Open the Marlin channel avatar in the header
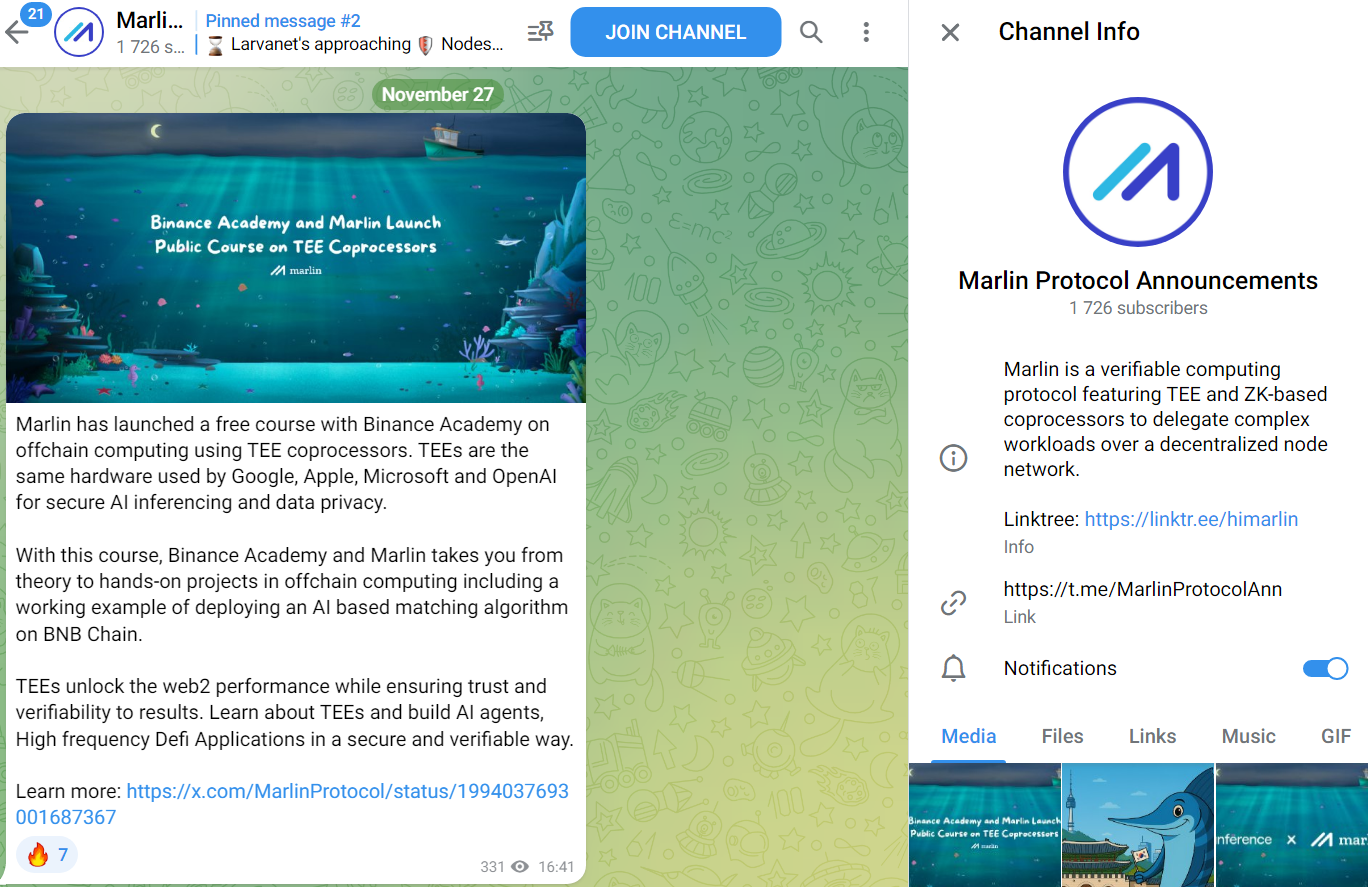Screen dimensions: 1371x887 [x=79, y=32]
